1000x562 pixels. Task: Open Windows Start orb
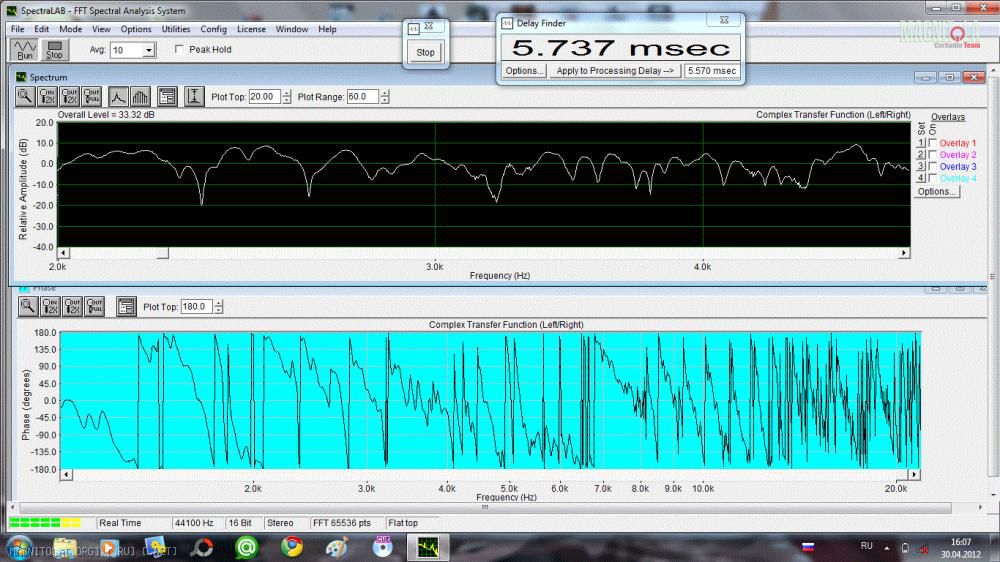pos(19,547)
